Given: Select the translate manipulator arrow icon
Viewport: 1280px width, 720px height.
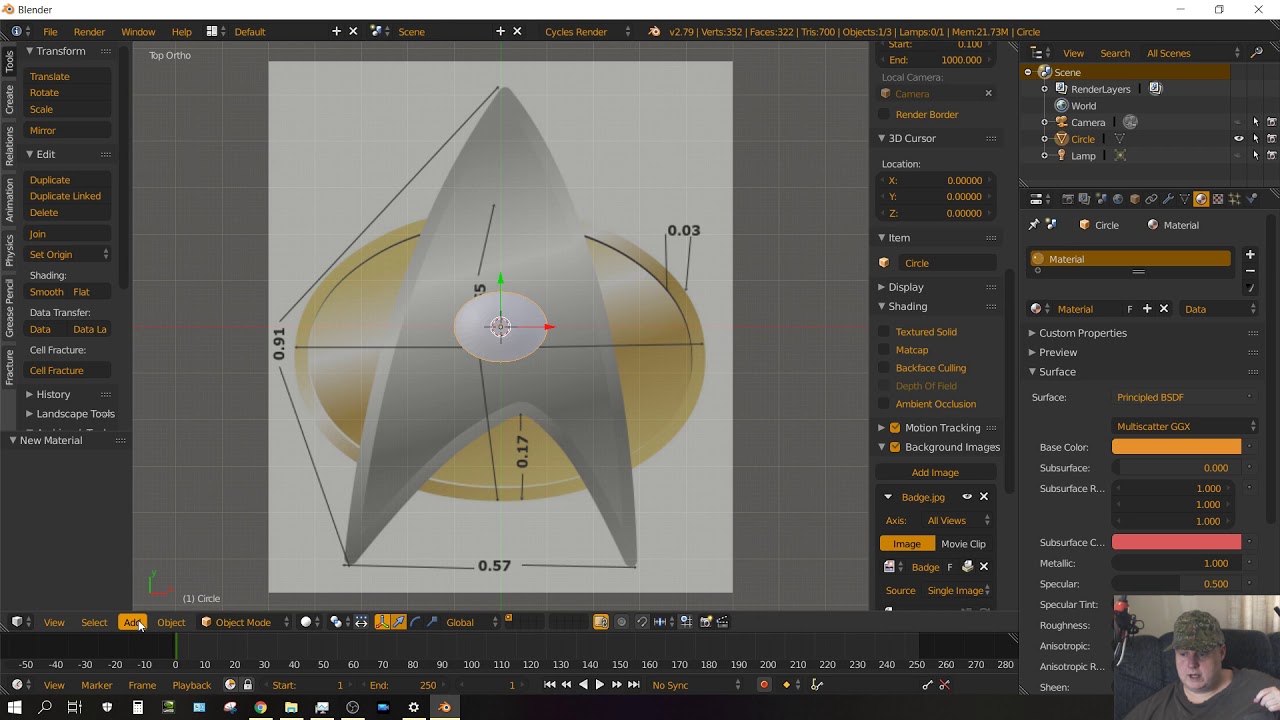Looking at the screenshot, I should click(399, 622).
